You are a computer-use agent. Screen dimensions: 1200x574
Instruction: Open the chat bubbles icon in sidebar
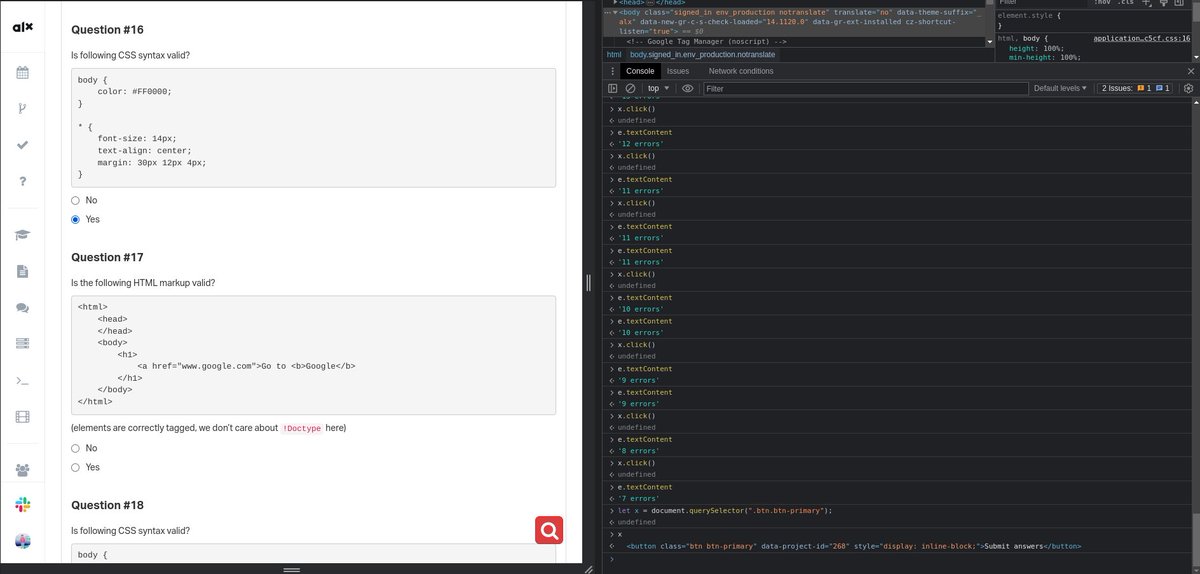coord(22,307)
